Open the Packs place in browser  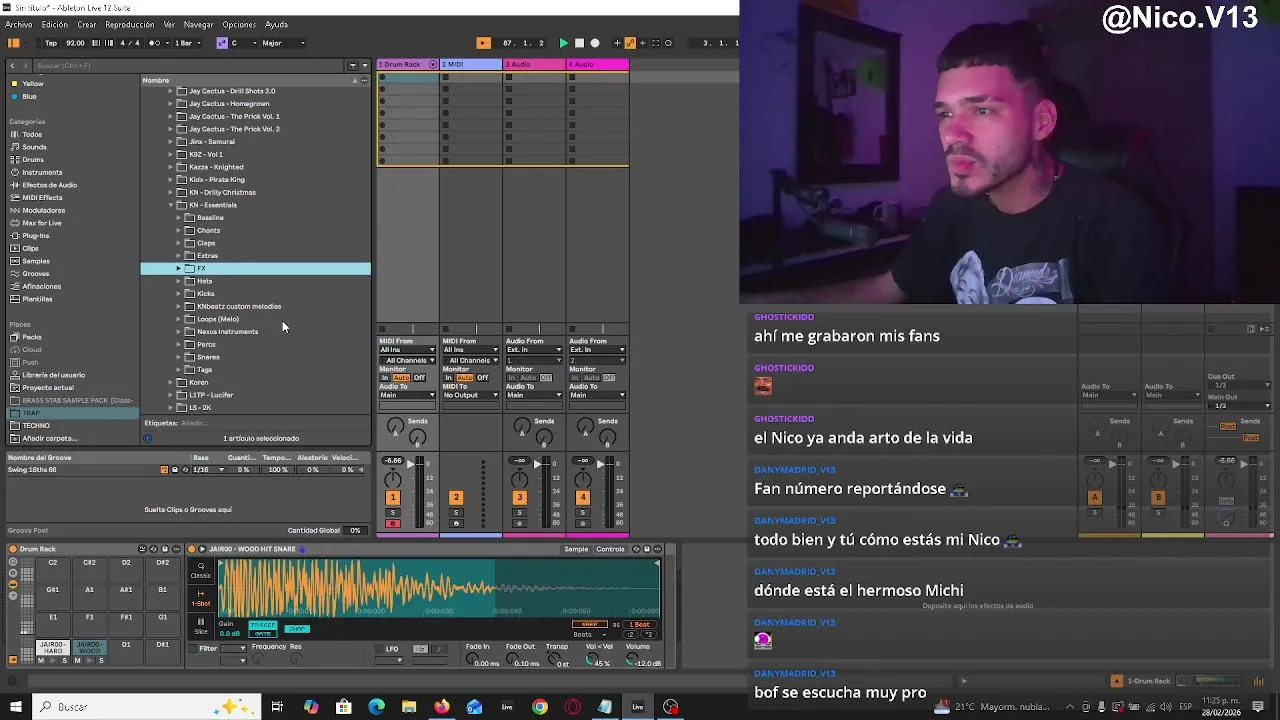32,337
